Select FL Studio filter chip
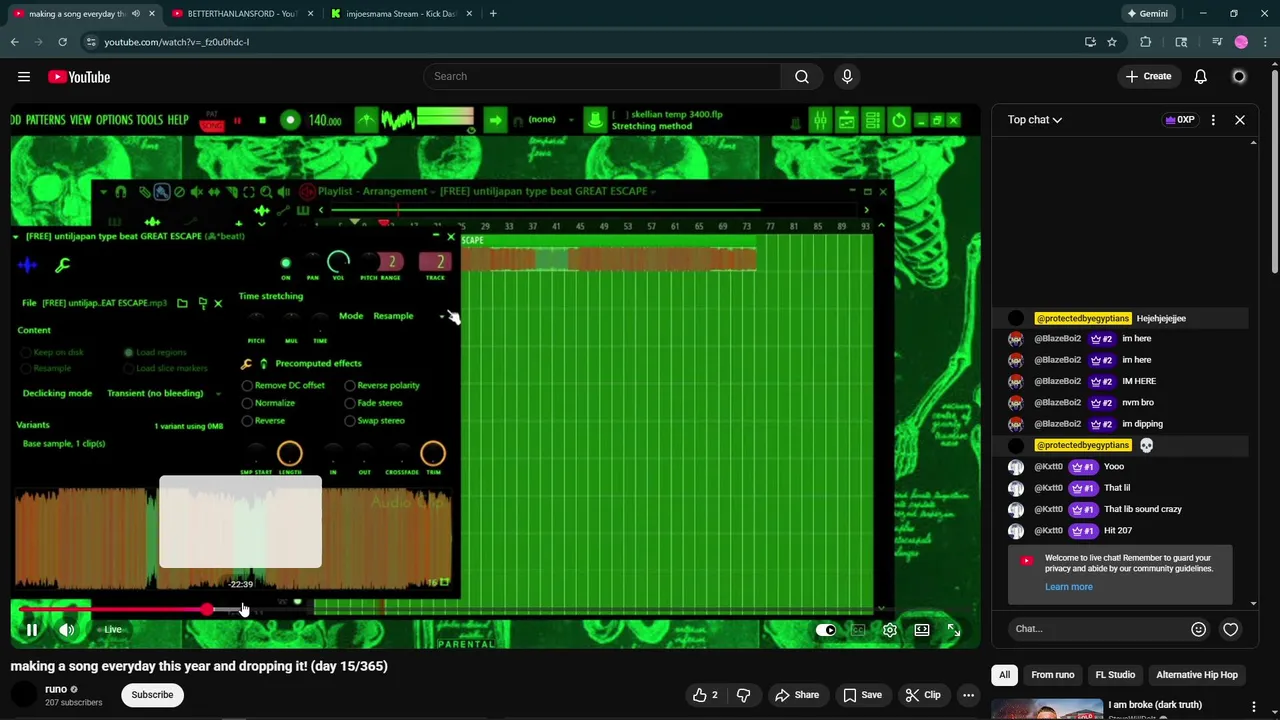Screen dimensions: 1280x720 point(1115,675)
